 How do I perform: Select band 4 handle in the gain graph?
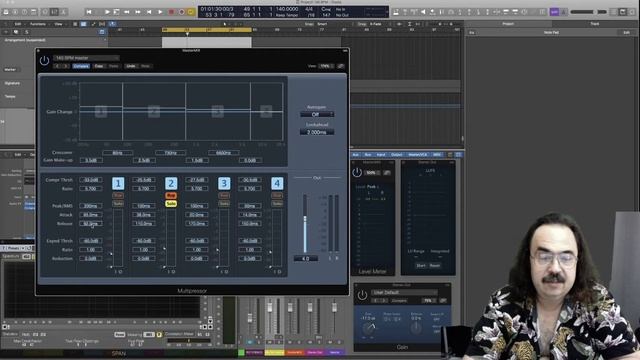(266, 111)
